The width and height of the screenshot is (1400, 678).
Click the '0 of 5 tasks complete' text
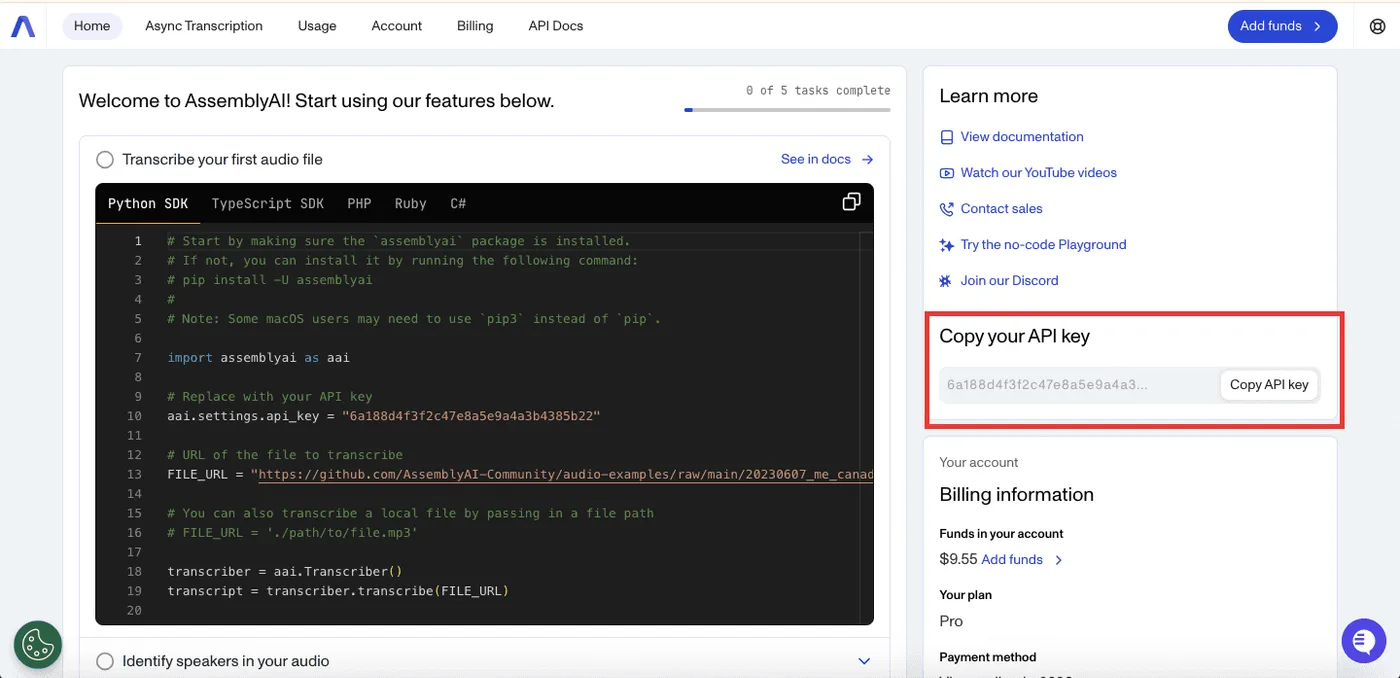tap(818, 90)
